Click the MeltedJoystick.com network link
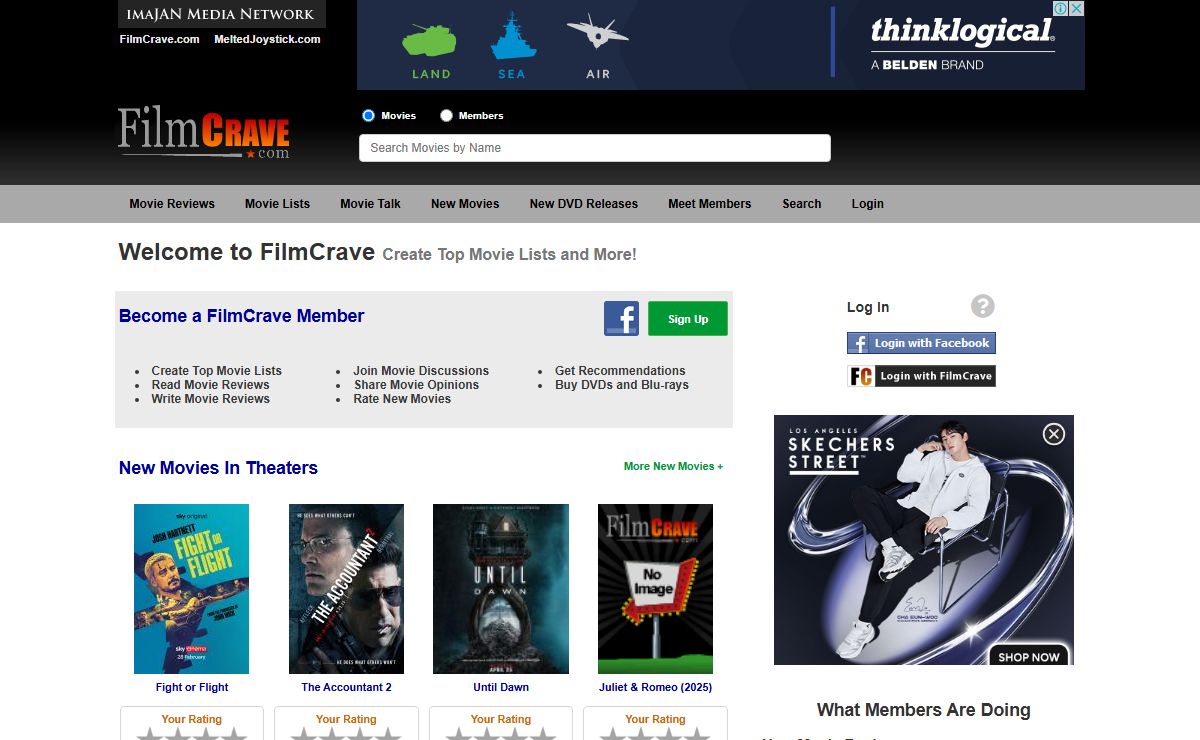Image resolution: width=1200 pixels, height=740 pixels. coord(267,39)
